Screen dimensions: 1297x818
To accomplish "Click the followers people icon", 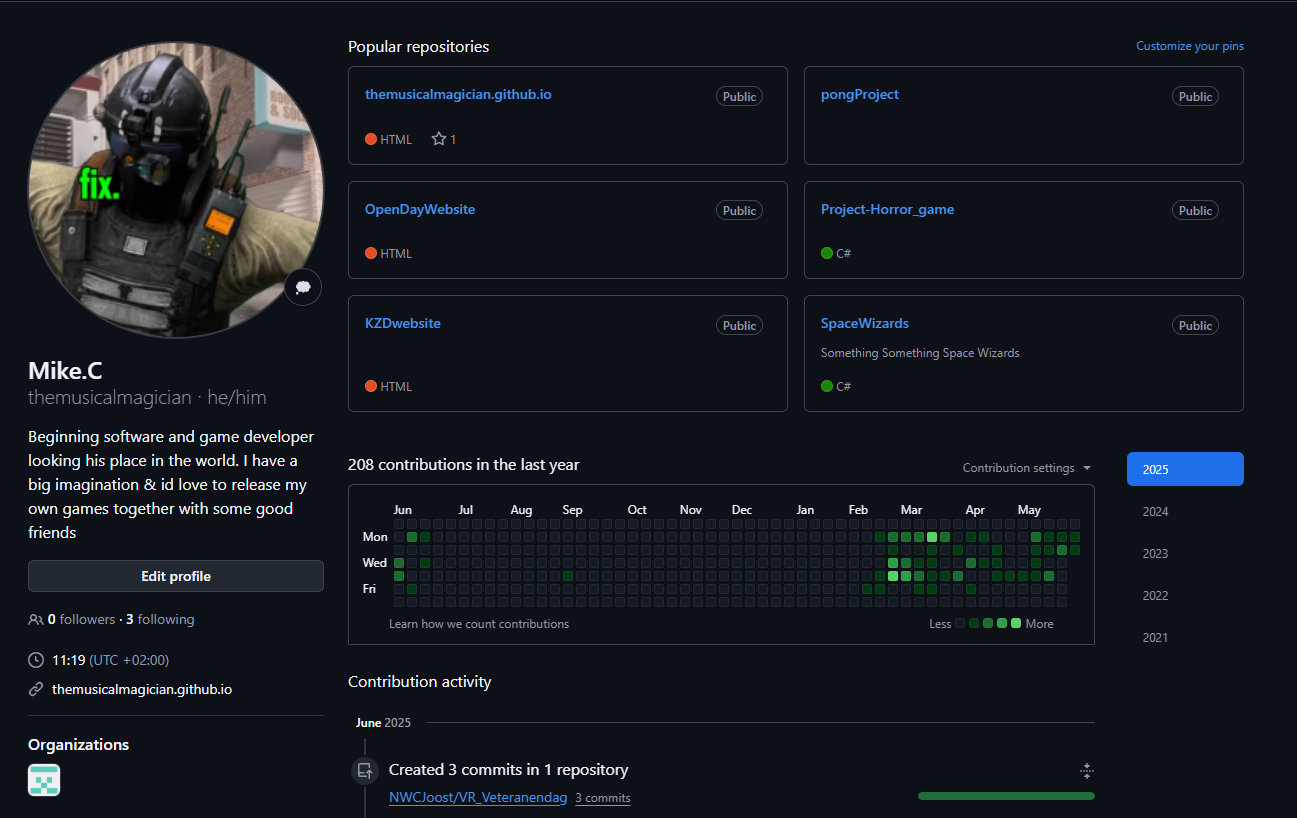I will (36, 620).
